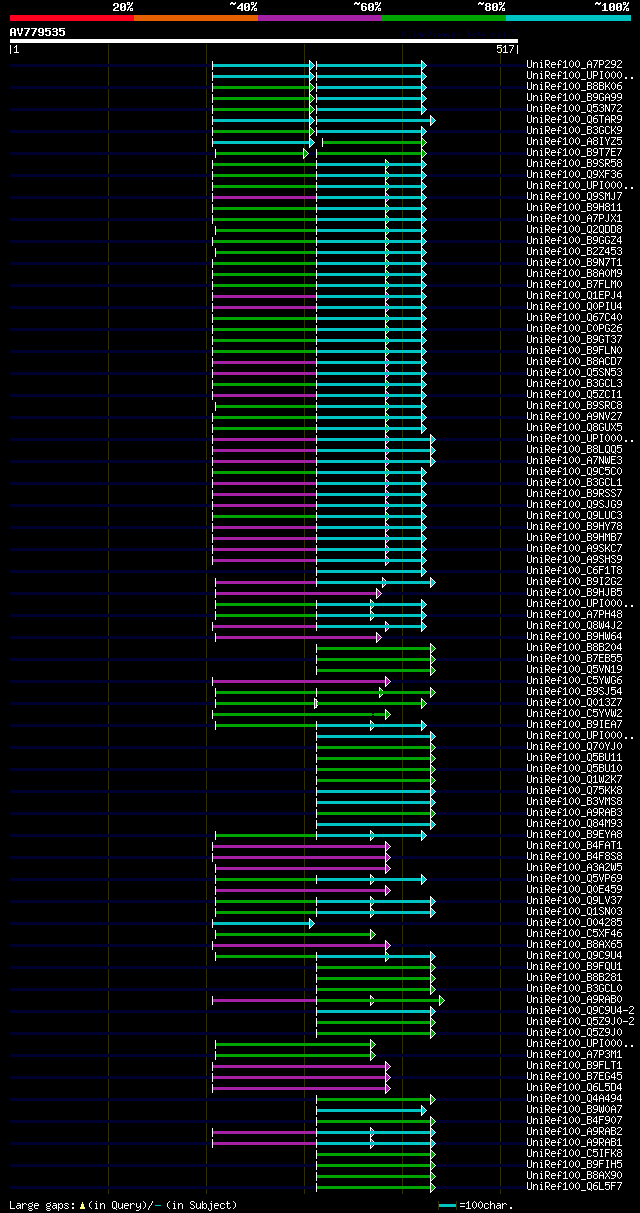Click the UniRef100_A7PJX1 label
The width and height of the screenshot is (640, 1213).
[x=576, y=218]
